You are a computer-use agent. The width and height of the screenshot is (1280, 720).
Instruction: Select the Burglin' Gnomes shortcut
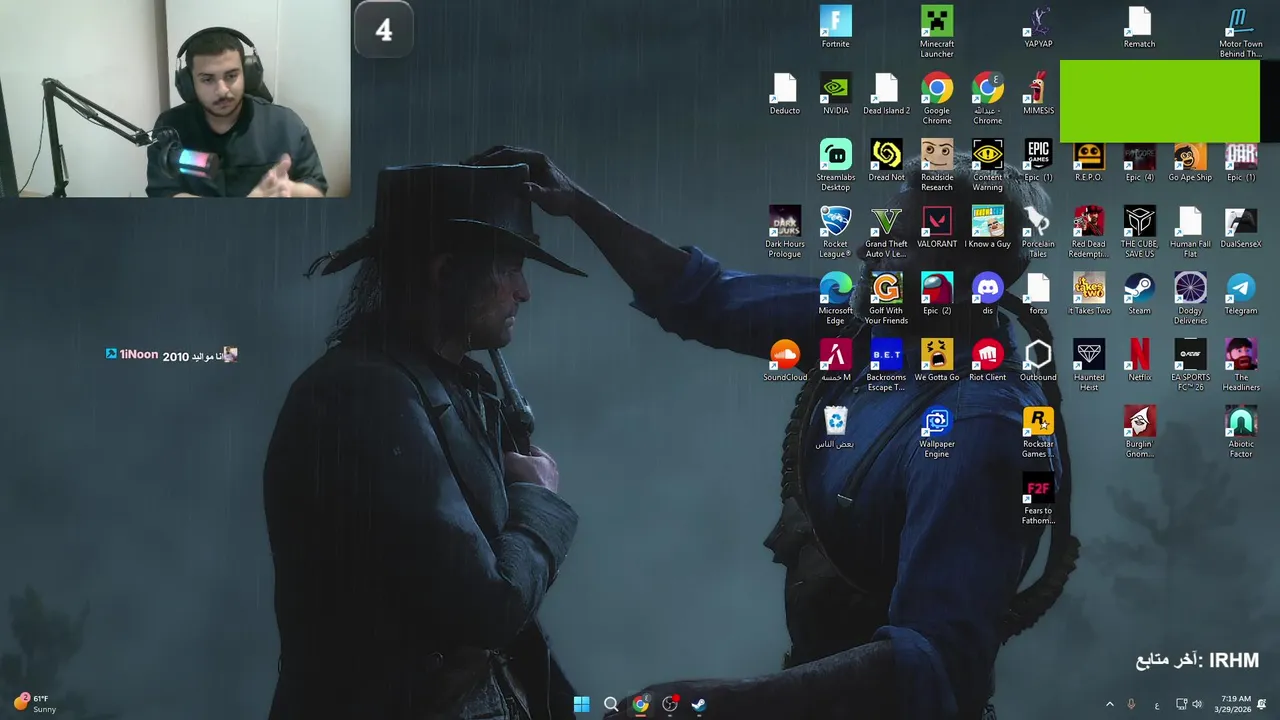[x=1139, y=433]
